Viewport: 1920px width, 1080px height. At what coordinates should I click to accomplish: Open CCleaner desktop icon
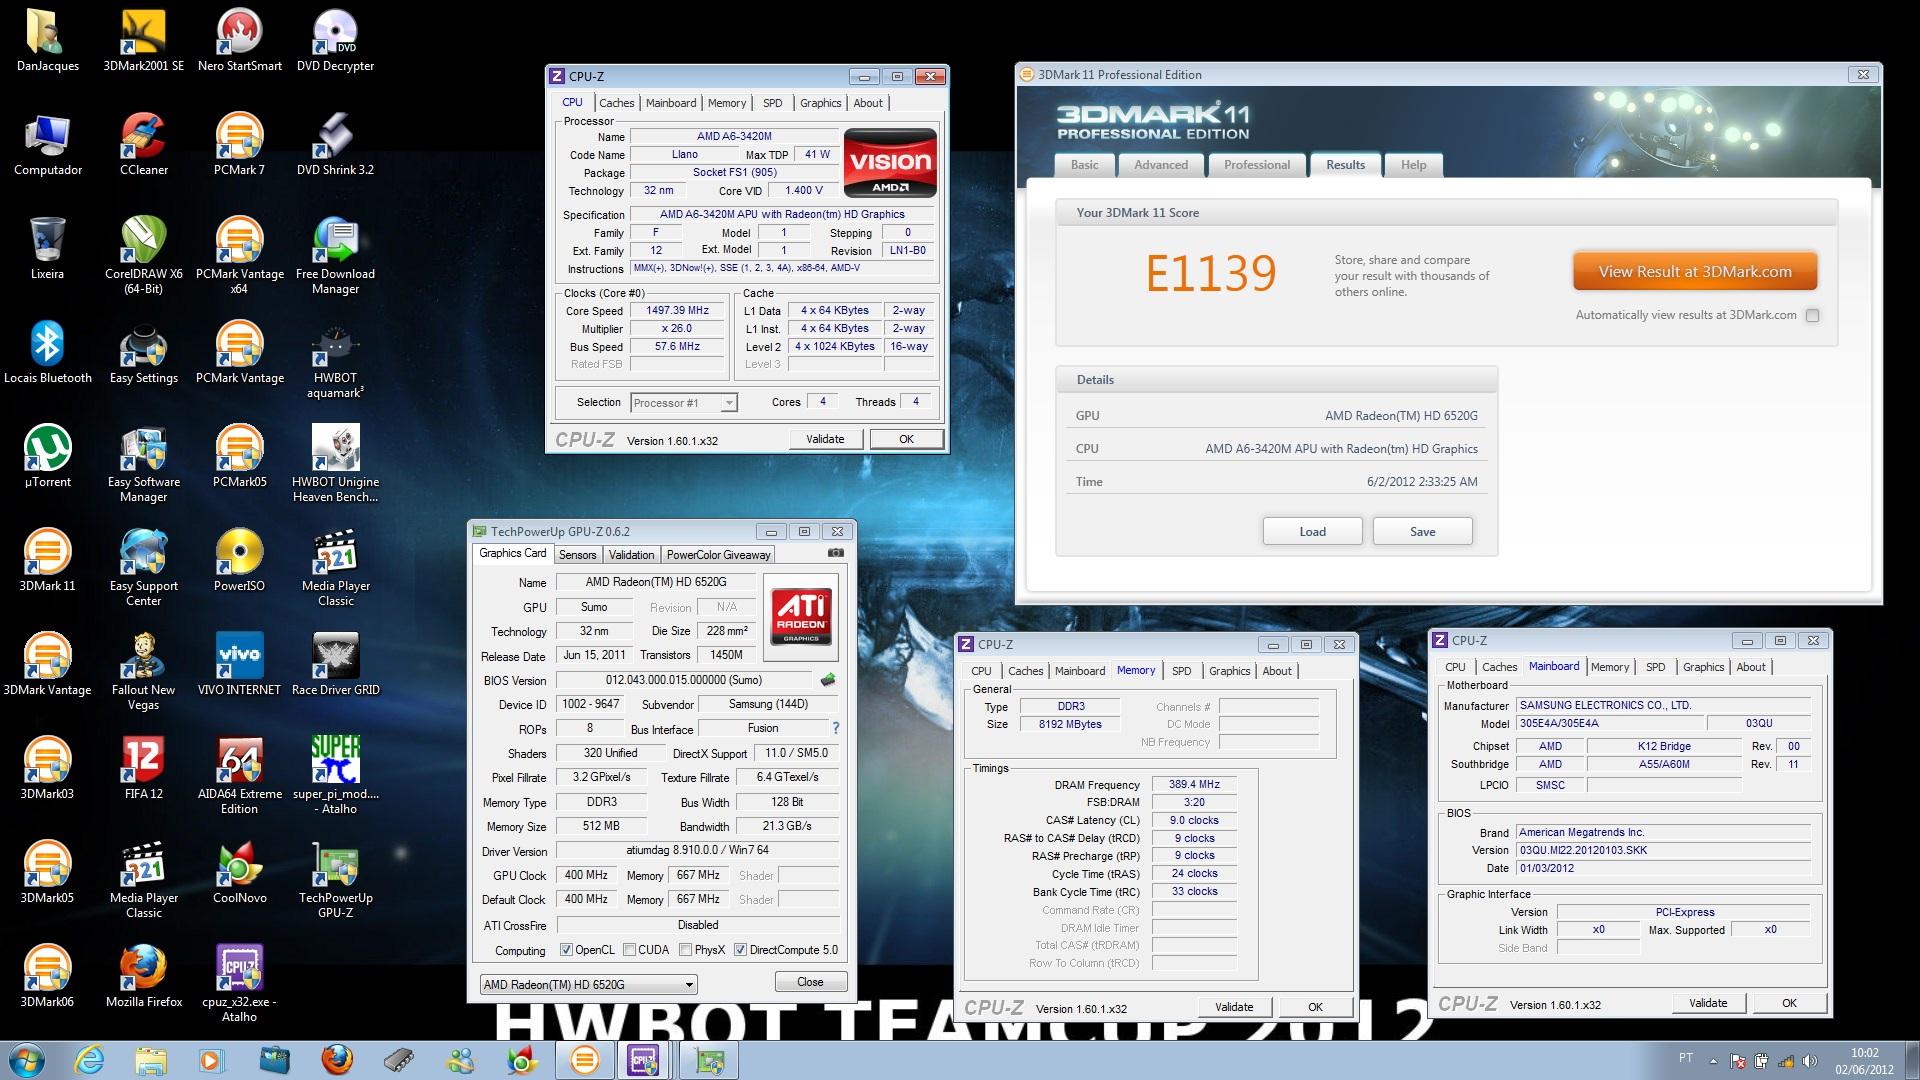coord(143,144)
